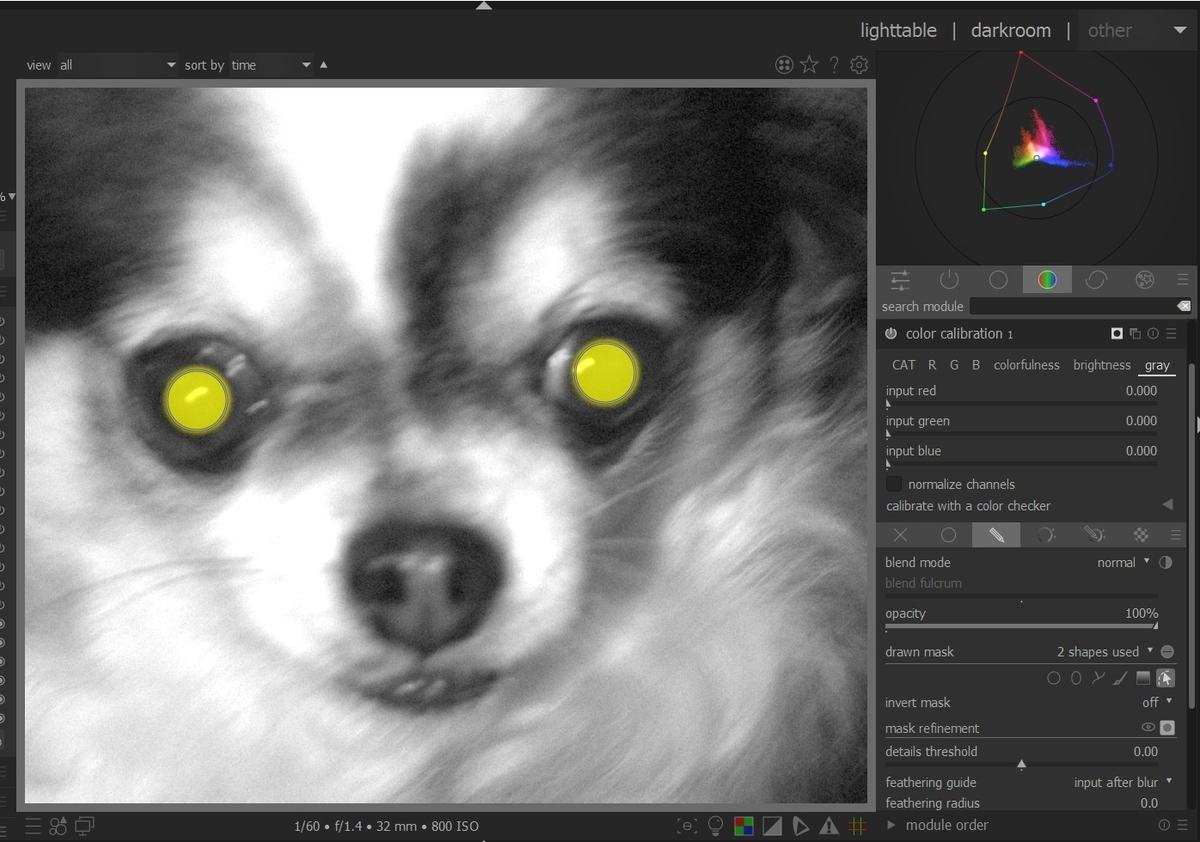This screenshot has width=1200, height=842.
Task: Create a multiple instance of color calibration
Action: [1135, 334]
